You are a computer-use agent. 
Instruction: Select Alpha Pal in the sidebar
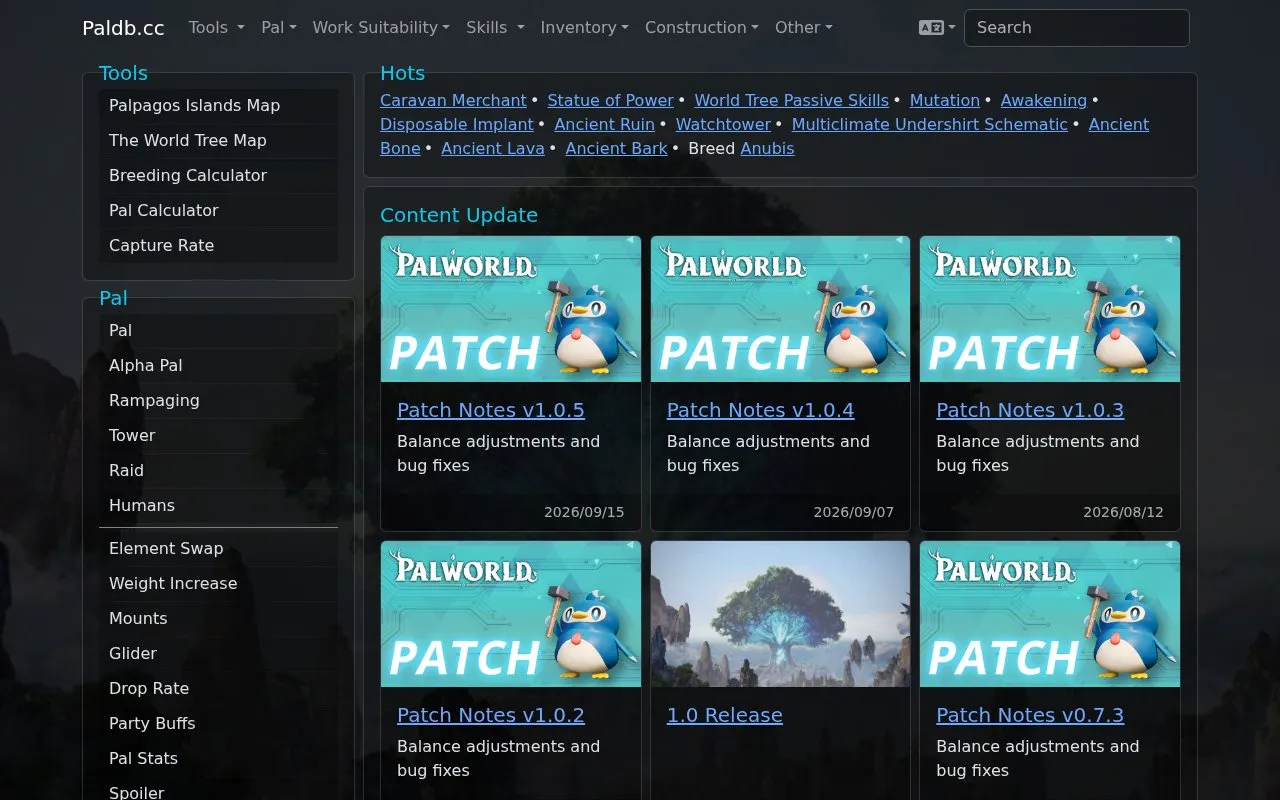pos(218,366)
